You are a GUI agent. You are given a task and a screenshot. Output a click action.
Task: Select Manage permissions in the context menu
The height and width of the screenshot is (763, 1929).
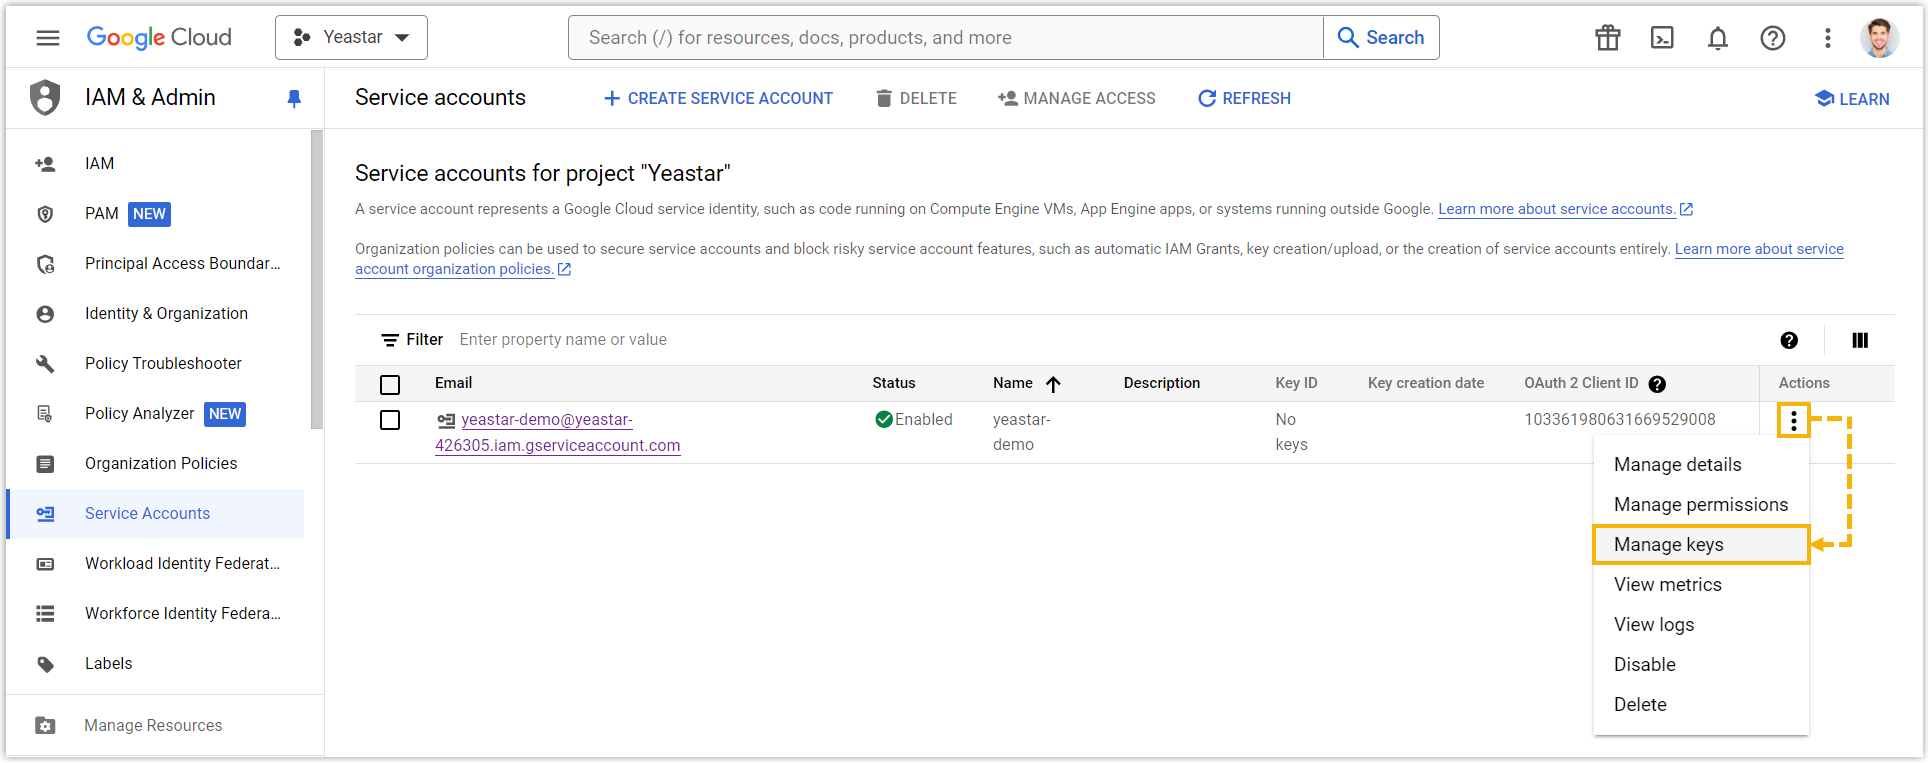click(x=1700, y=505)
